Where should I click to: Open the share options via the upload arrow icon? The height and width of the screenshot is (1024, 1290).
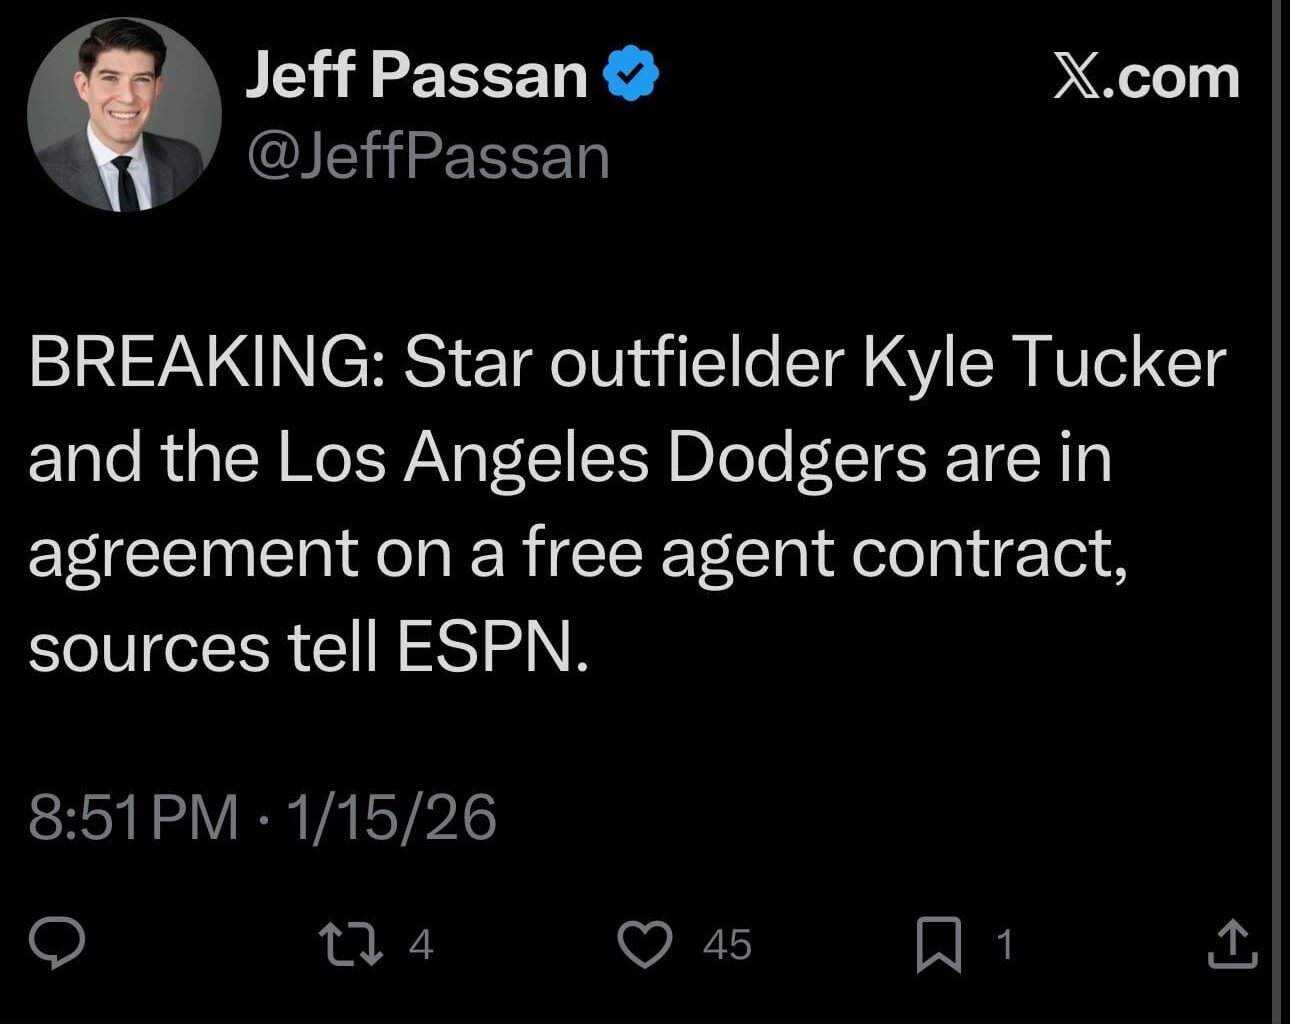[1231, 944]
